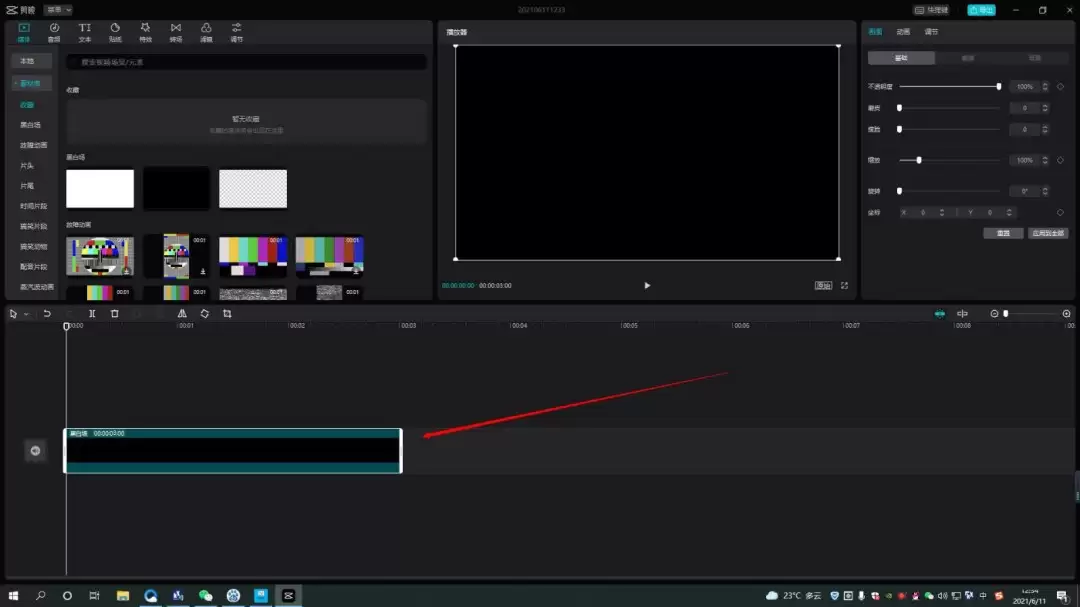Click the opacity (不透明度) slider handle
The width and height of the screenshot is (1080, 607).
pyautogui.click(x=998, y=87)
